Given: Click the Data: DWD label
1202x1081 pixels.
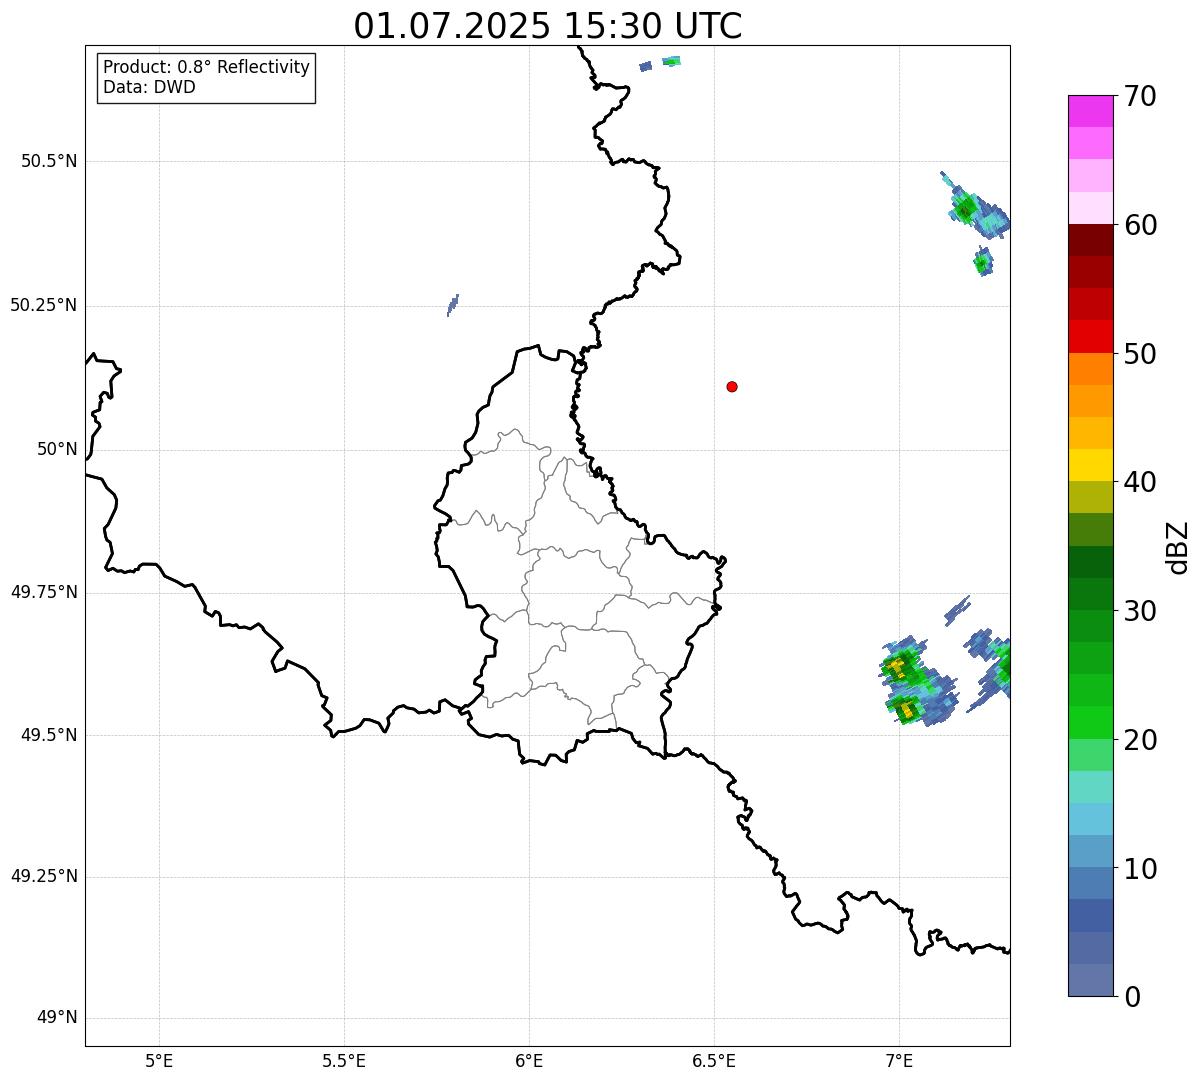Looking at the screenshot, I should point(150,87).
